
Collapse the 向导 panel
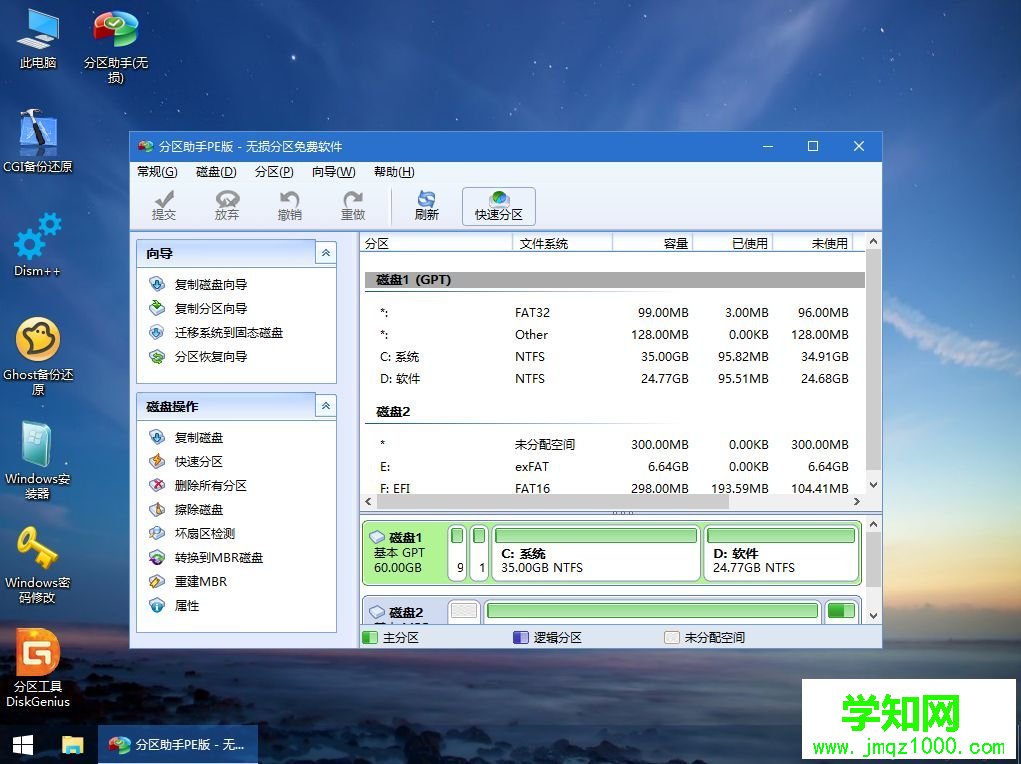tap(325, 253)
